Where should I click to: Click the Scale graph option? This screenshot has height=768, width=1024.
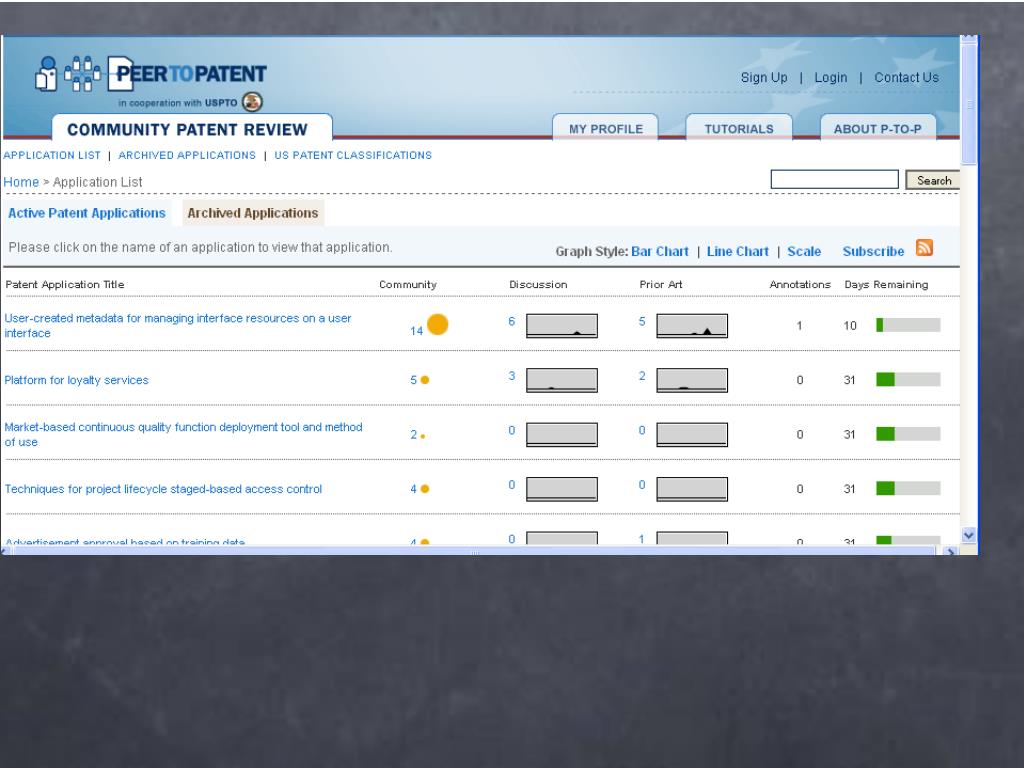click(x=804, y=251)
